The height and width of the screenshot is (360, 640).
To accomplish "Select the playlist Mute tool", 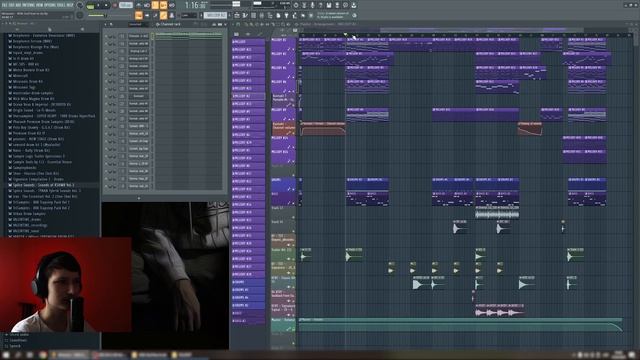I will tap(262, 24).
